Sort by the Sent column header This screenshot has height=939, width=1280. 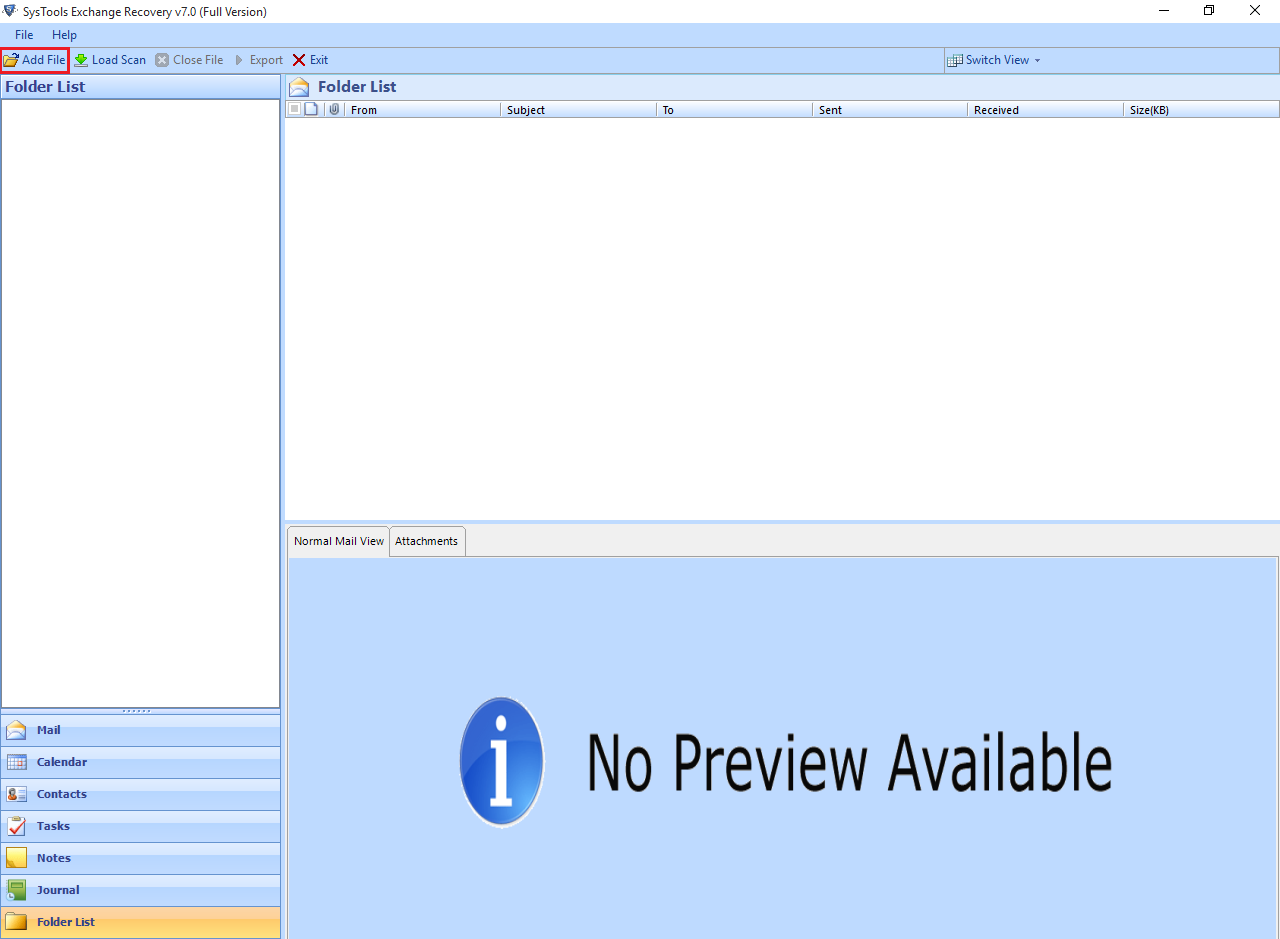[x=890, y=110]
